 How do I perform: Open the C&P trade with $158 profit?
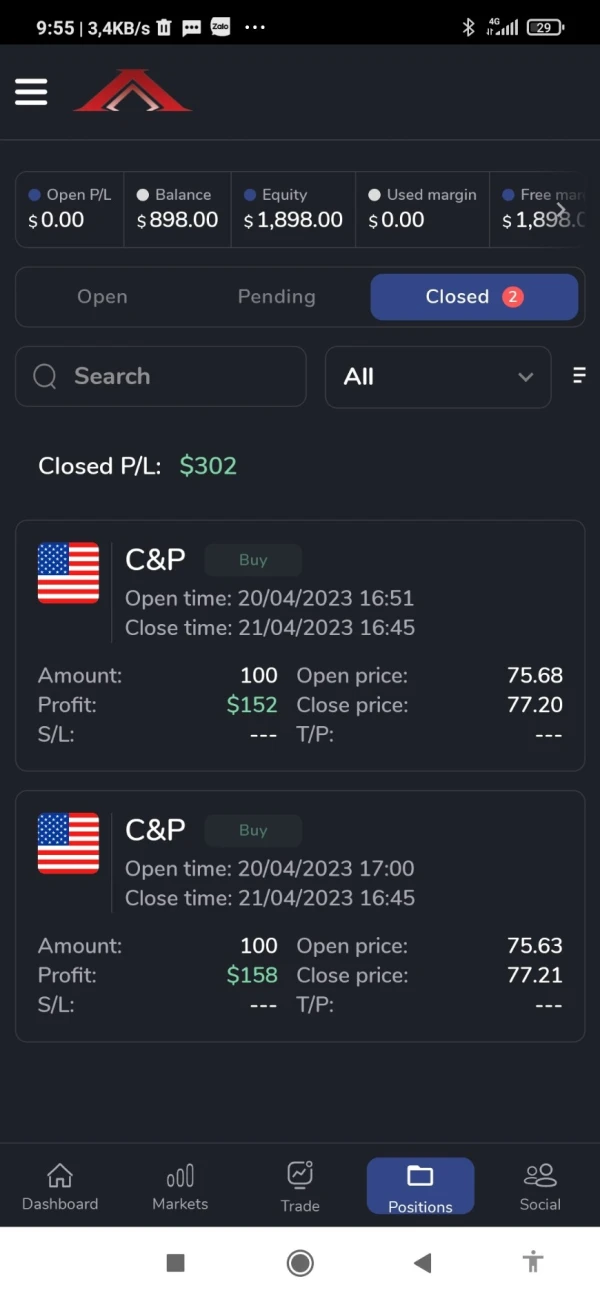[300, 916]
